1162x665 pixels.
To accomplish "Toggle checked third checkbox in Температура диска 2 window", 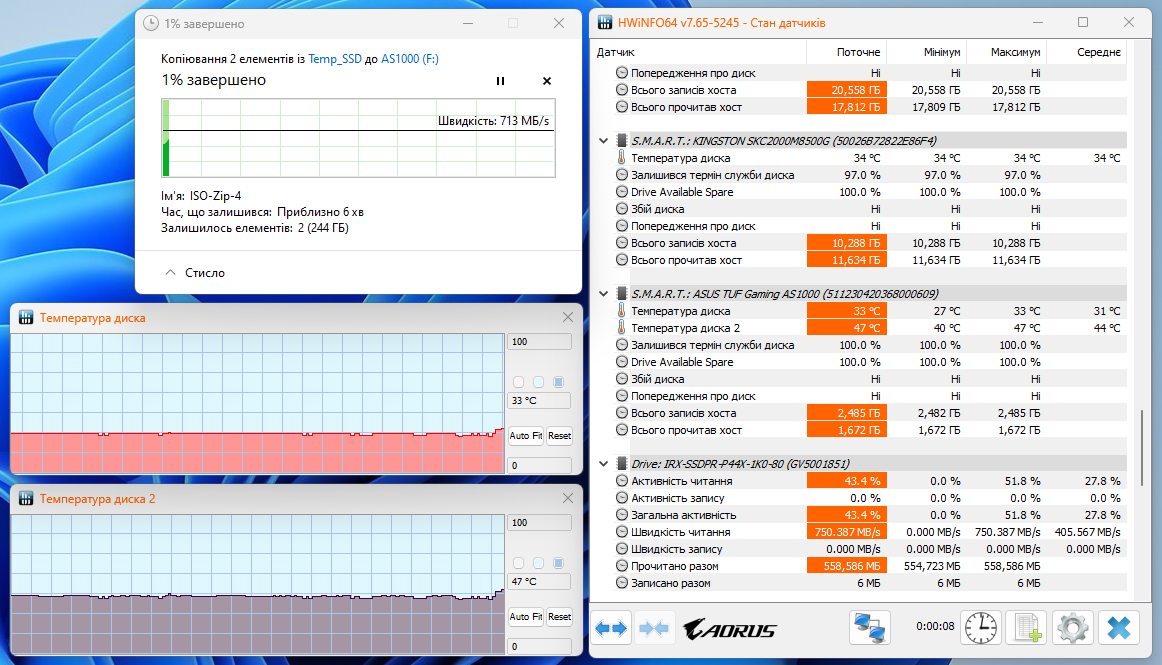I will pyautogui.click(x=559, y=563).
